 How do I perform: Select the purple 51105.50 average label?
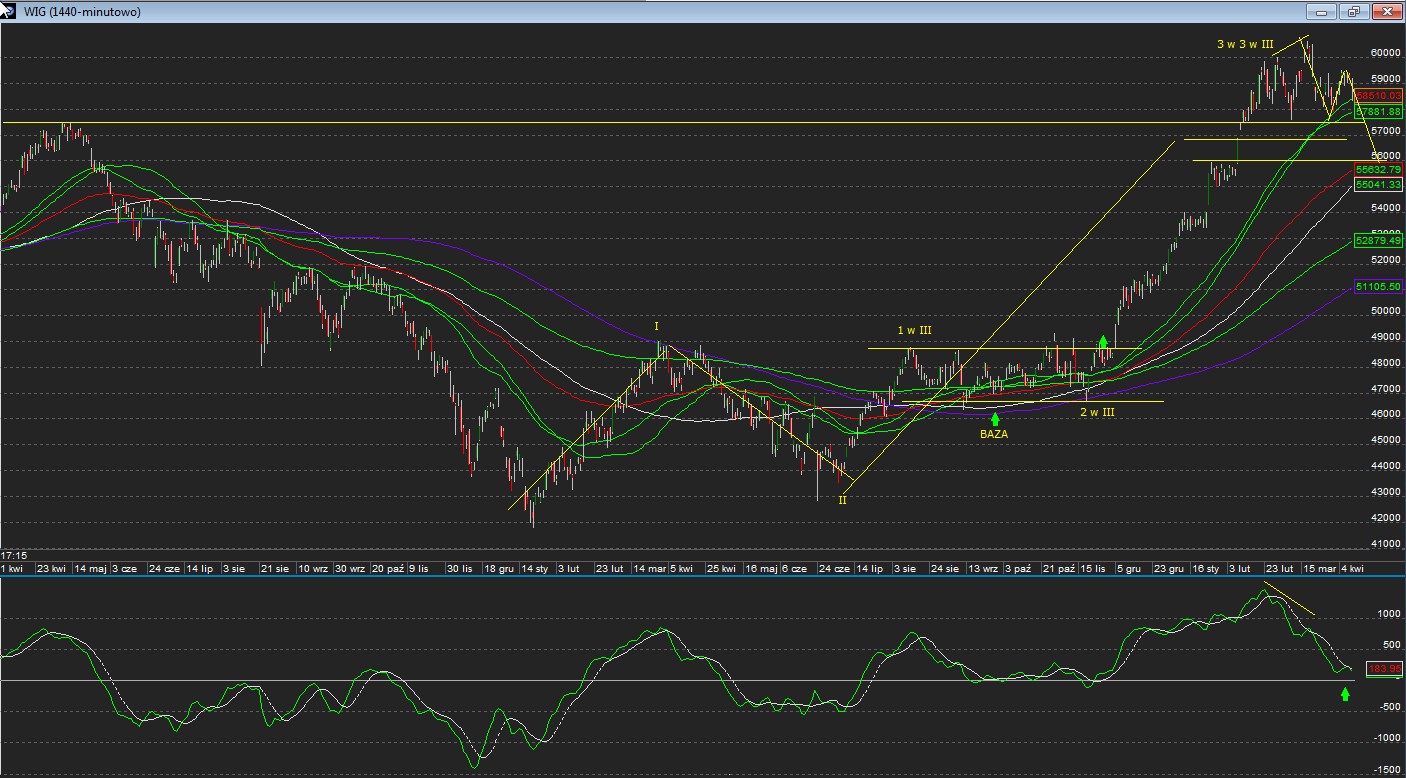[1378, 286]
